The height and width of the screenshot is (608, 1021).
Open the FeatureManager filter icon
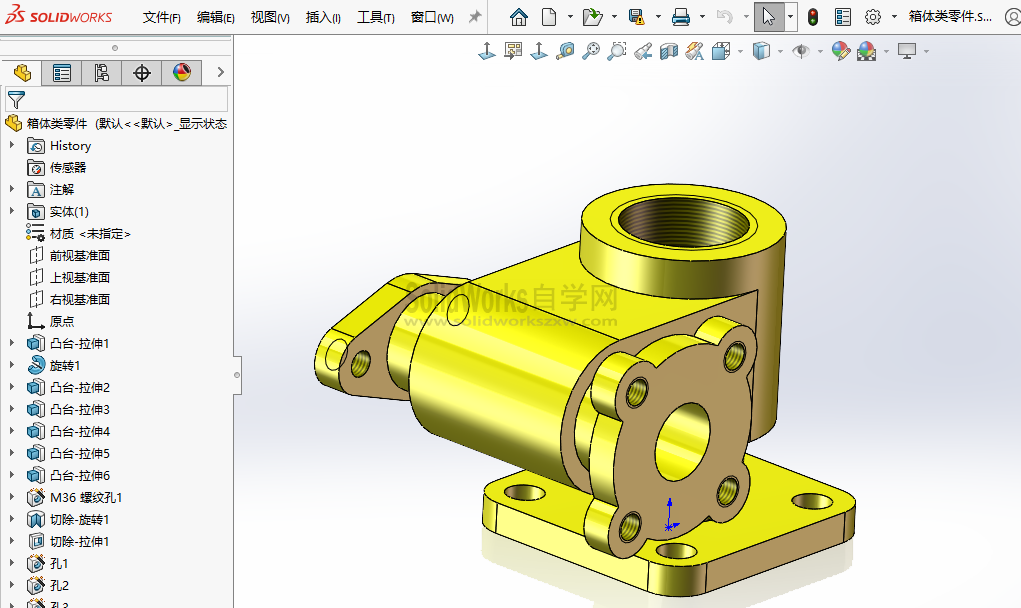pyautogui.click(x=17, y=100)
